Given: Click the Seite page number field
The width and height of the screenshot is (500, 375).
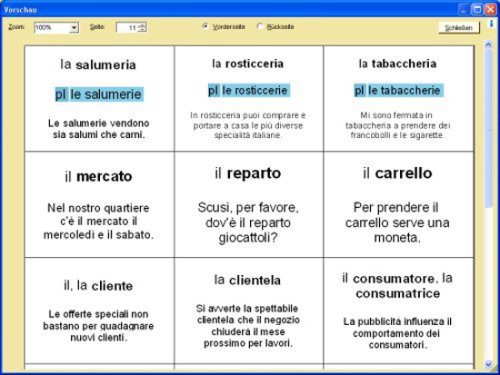Looking at the screenshot, I should click(131, 28).
